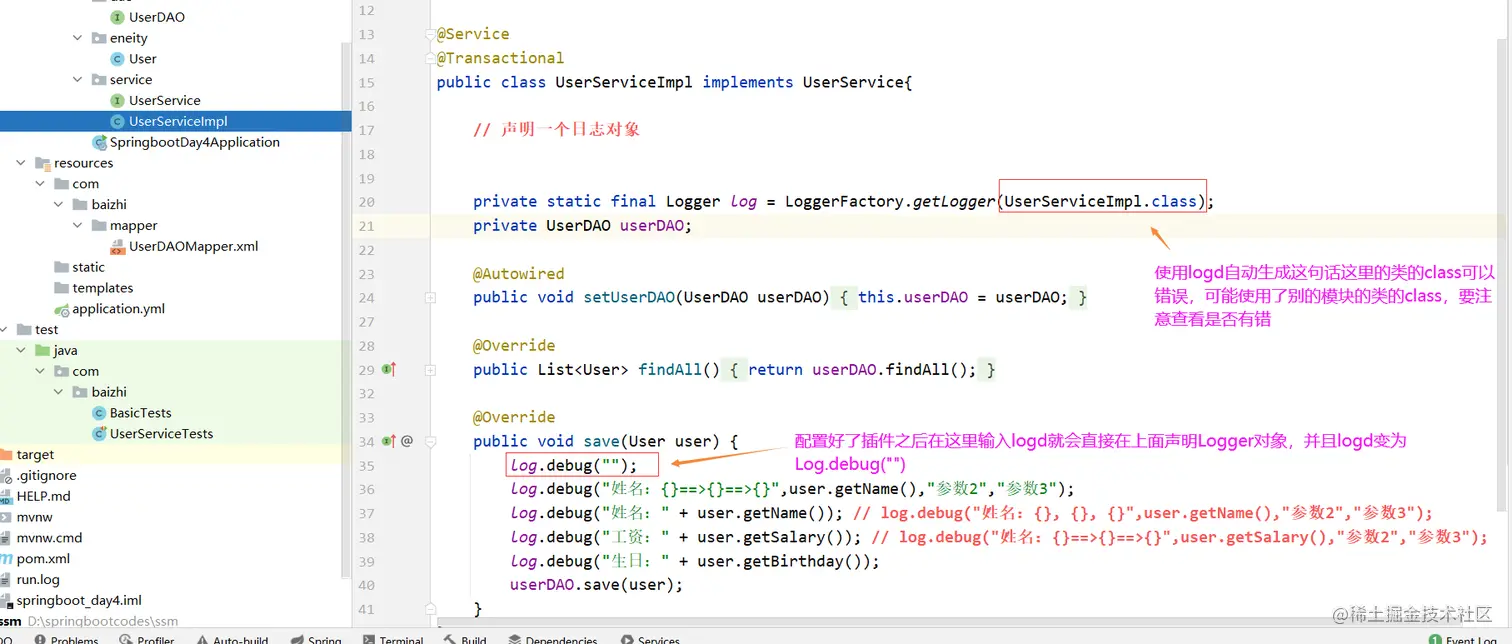Collapse the com folder under resources

click(x=40, y=184)
